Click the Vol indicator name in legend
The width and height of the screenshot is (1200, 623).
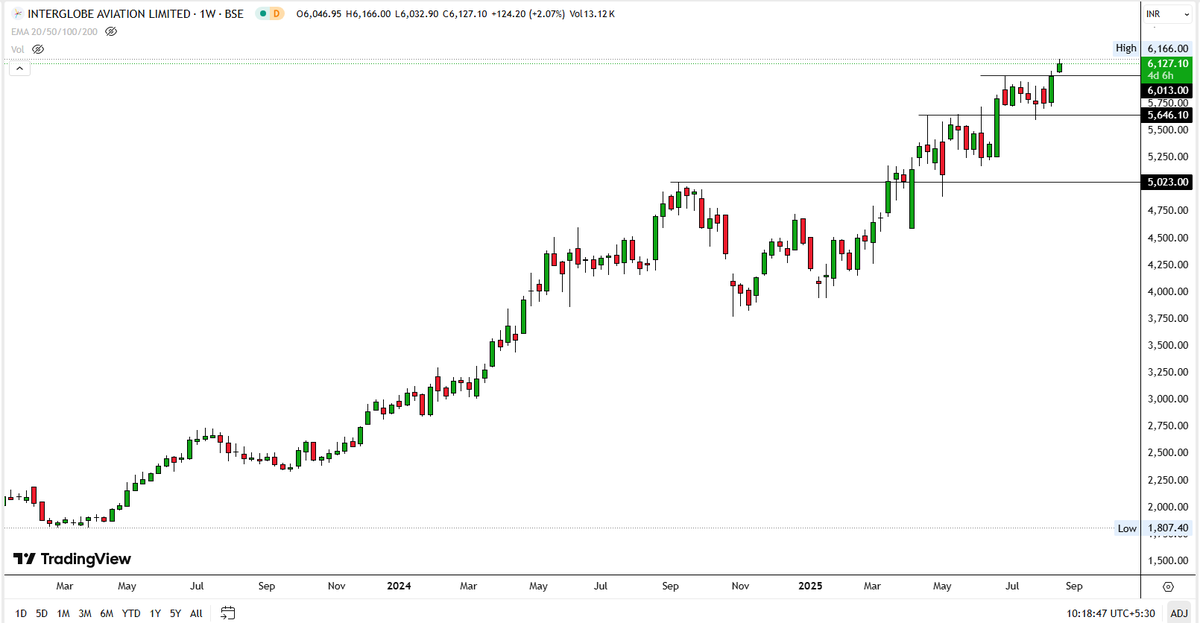tap(17, 48)
